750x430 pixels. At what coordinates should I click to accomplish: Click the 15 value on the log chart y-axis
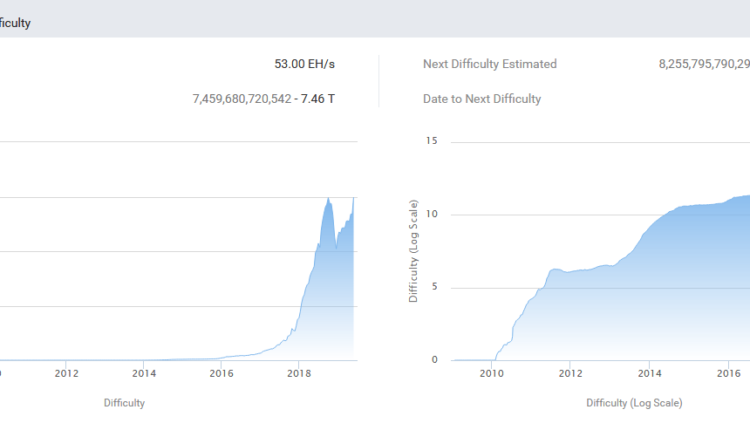[x=432, y=141]
